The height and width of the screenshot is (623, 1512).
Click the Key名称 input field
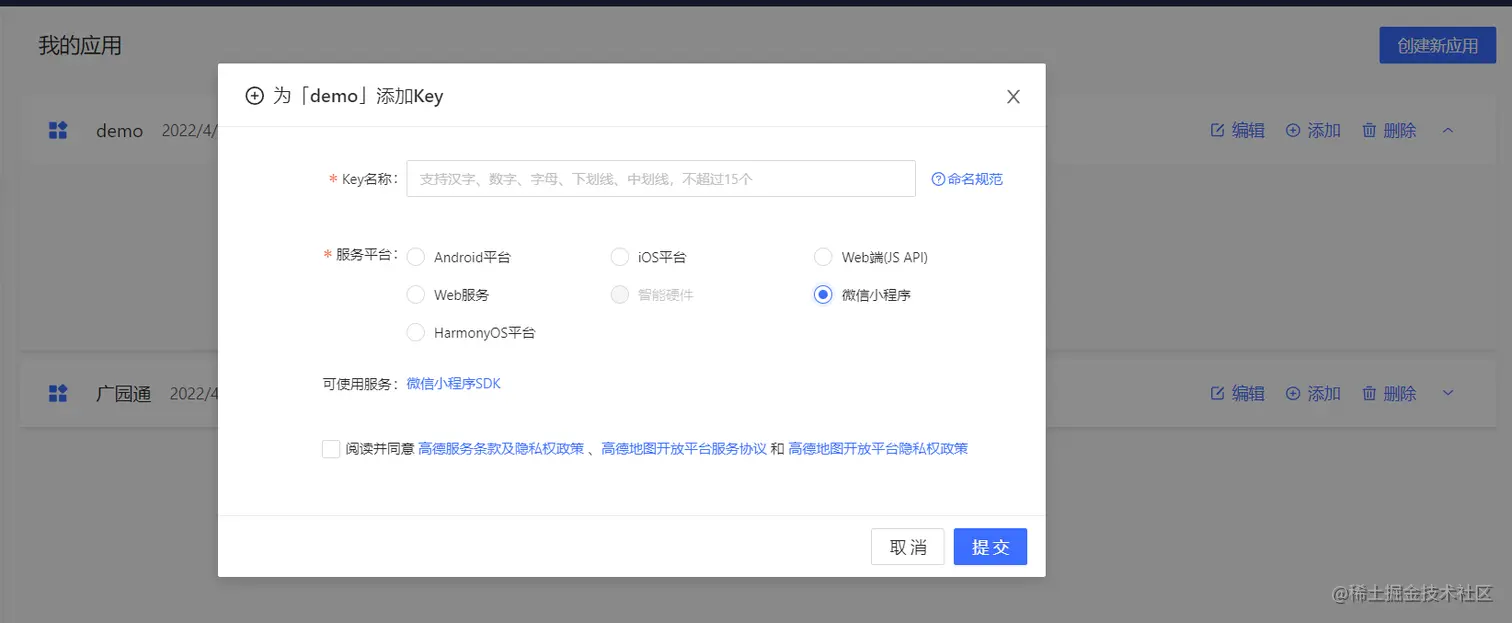pos(661,179)
